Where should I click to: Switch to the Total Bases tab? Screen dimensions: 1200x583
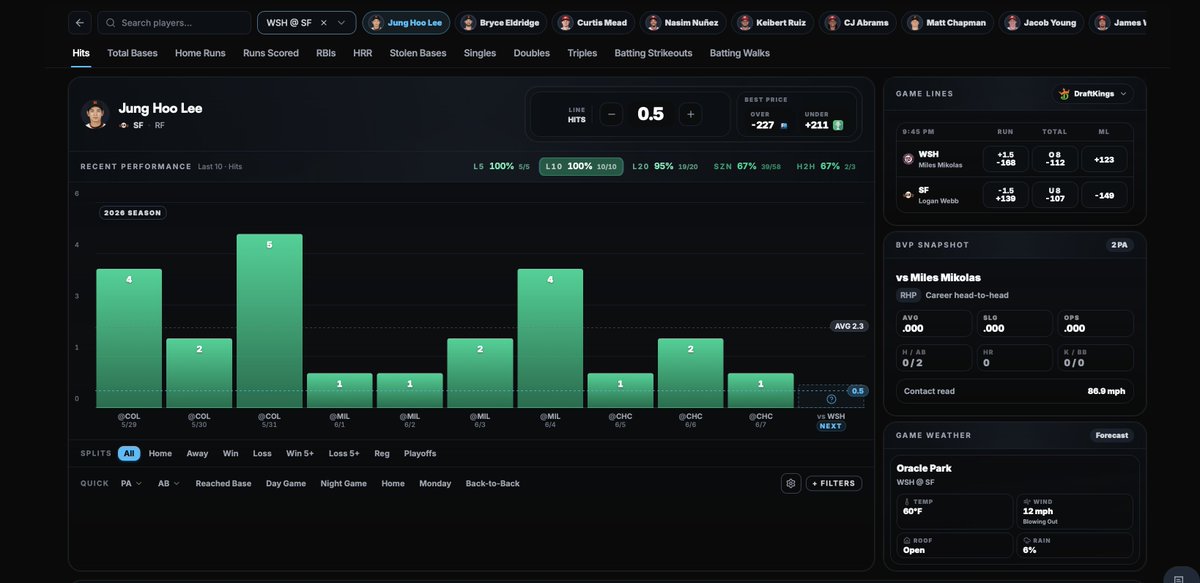point(132,53)
